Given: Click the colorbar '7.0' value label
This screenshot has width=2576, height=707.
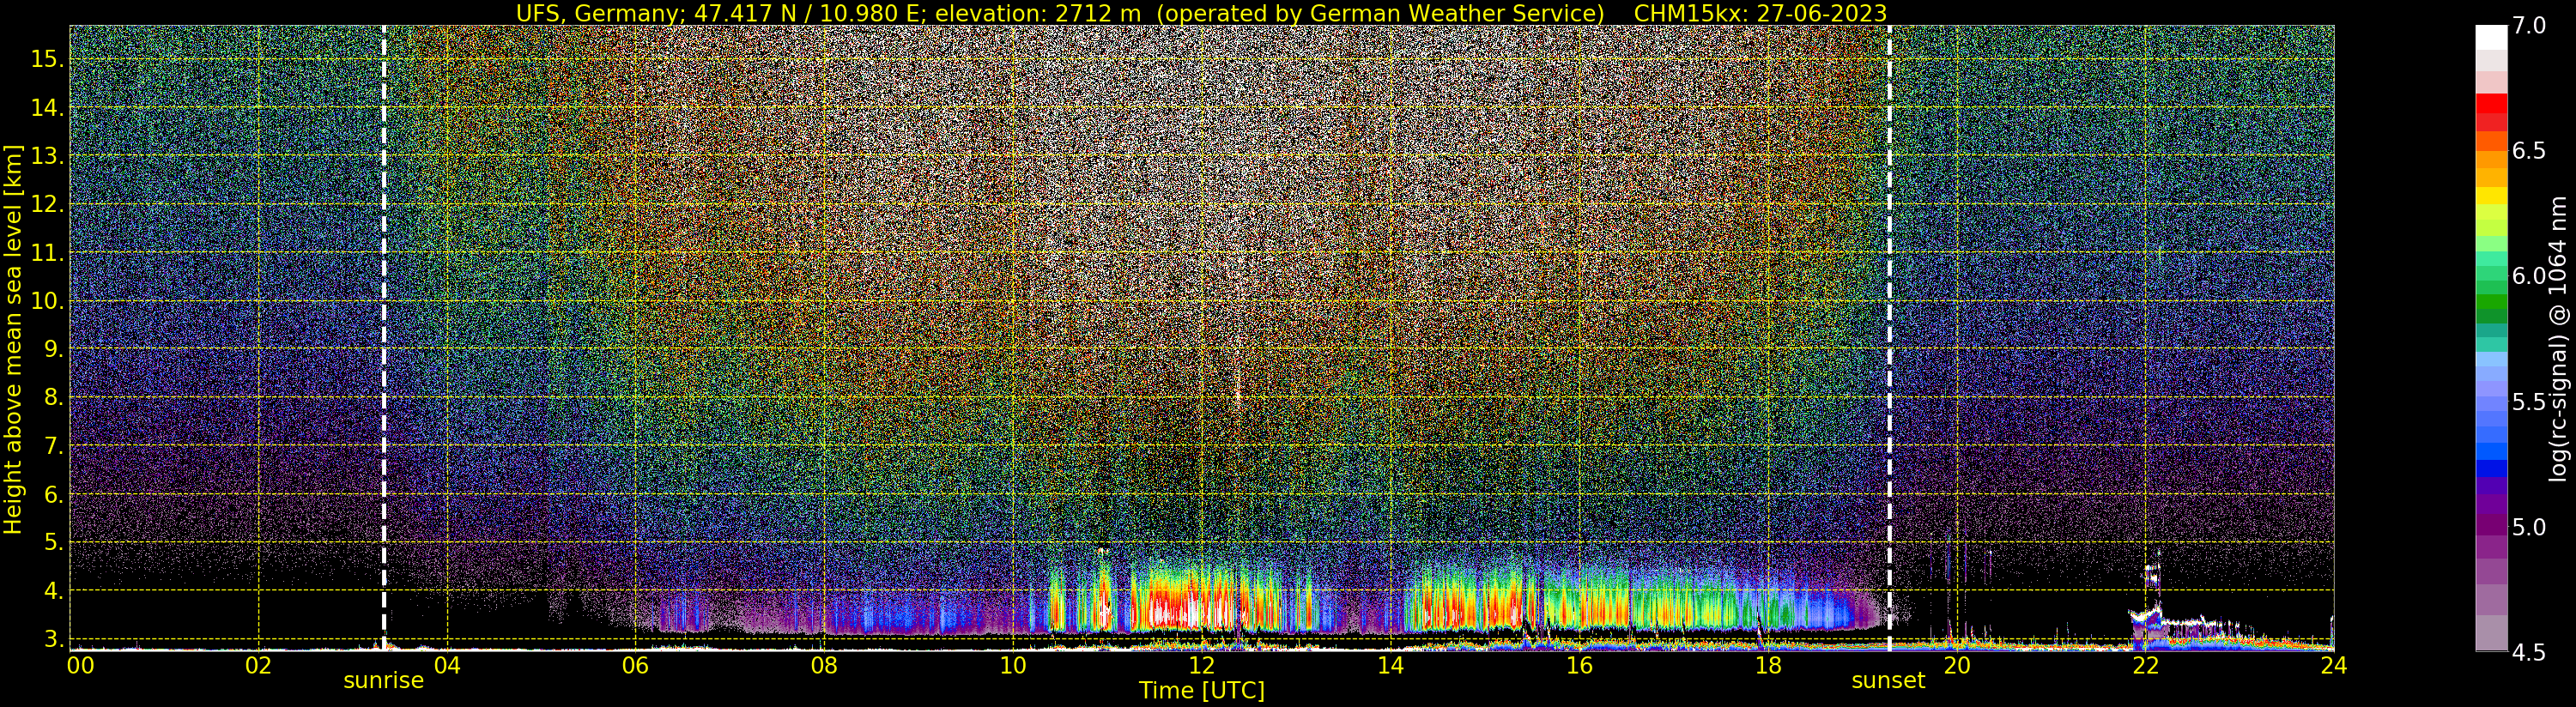Looking at the screenshot, I should [x=2529, y=26].
